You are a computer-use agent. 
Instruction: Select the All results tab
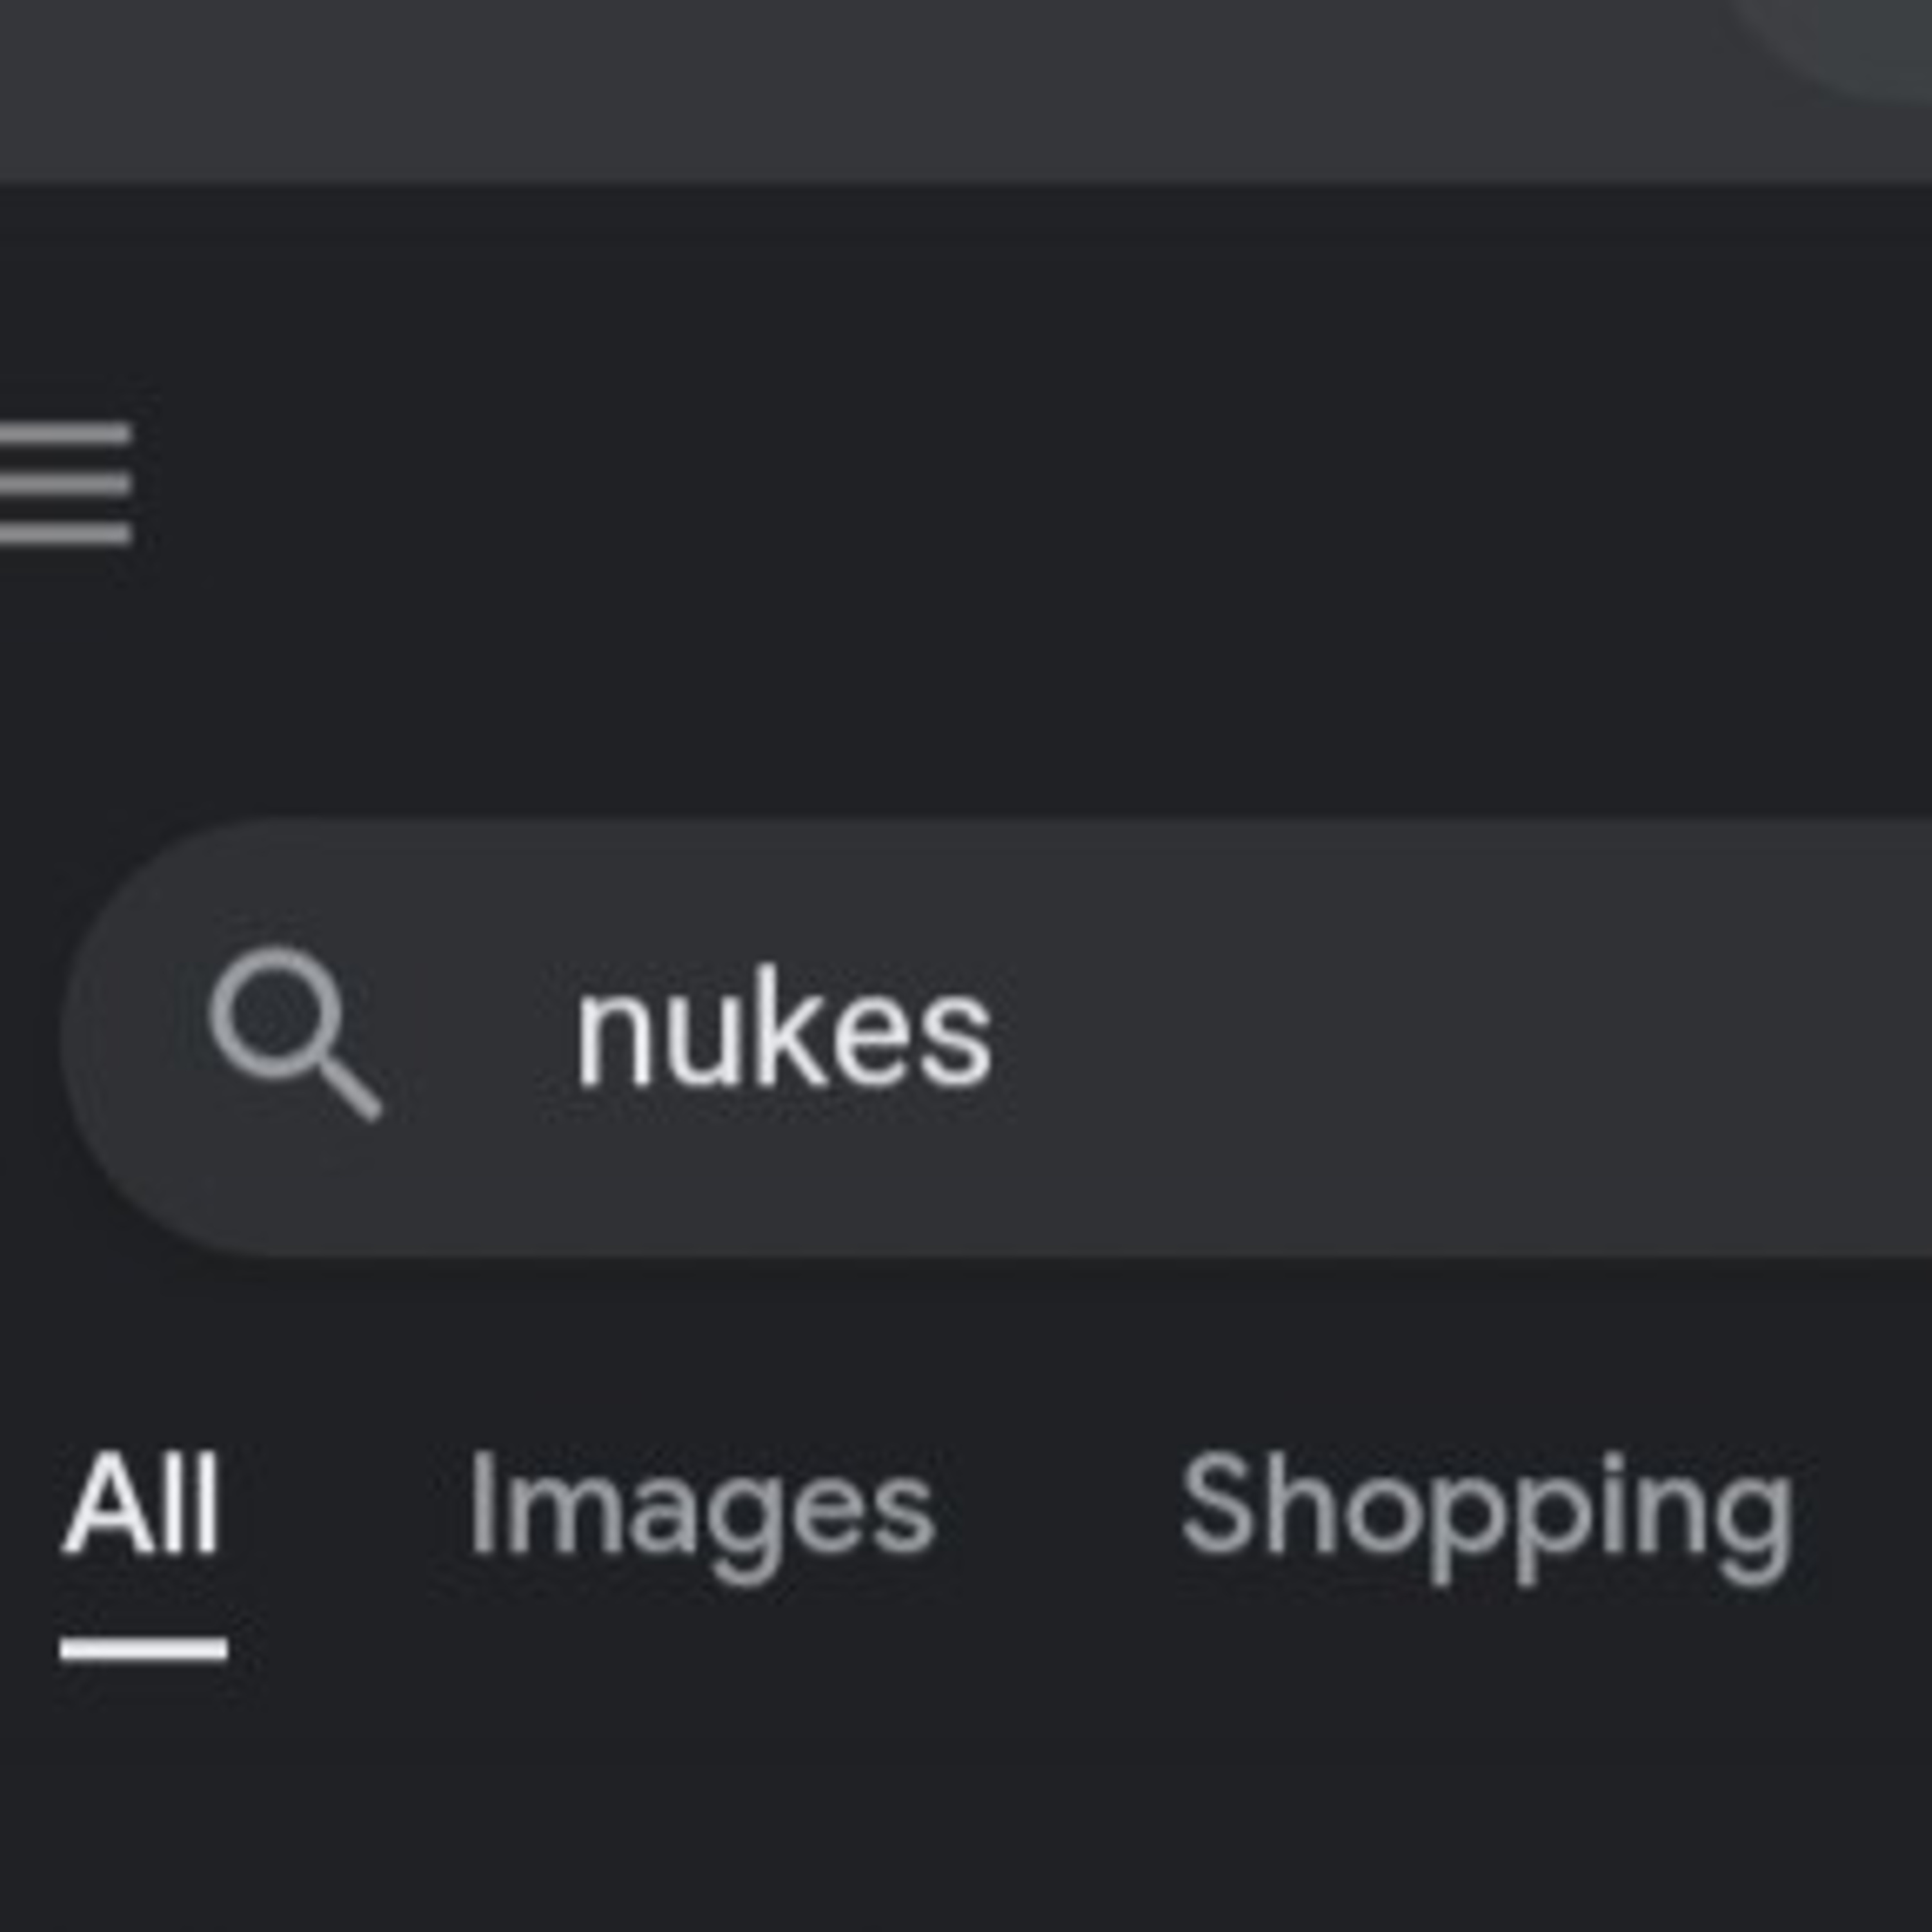[x=142, y=1506]
